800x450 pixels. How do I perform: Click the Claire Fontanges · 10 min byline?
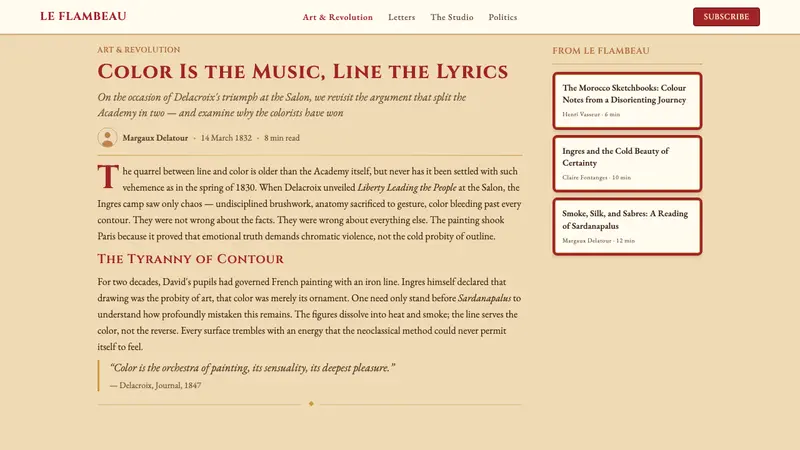coord(596,178)
